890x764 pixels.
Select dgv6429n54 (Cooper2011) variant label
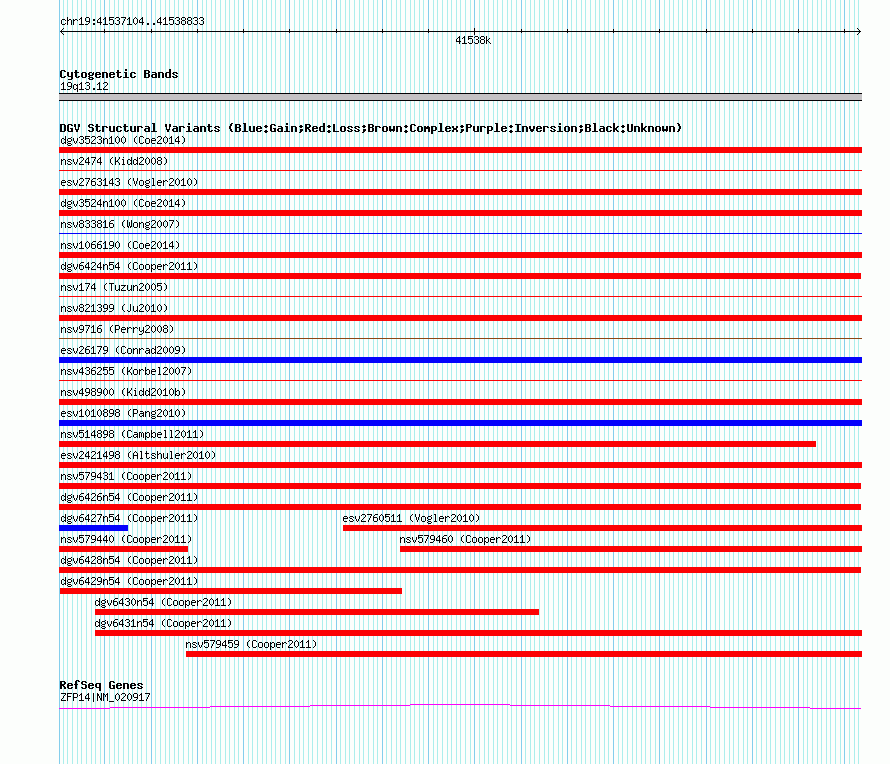129,581
